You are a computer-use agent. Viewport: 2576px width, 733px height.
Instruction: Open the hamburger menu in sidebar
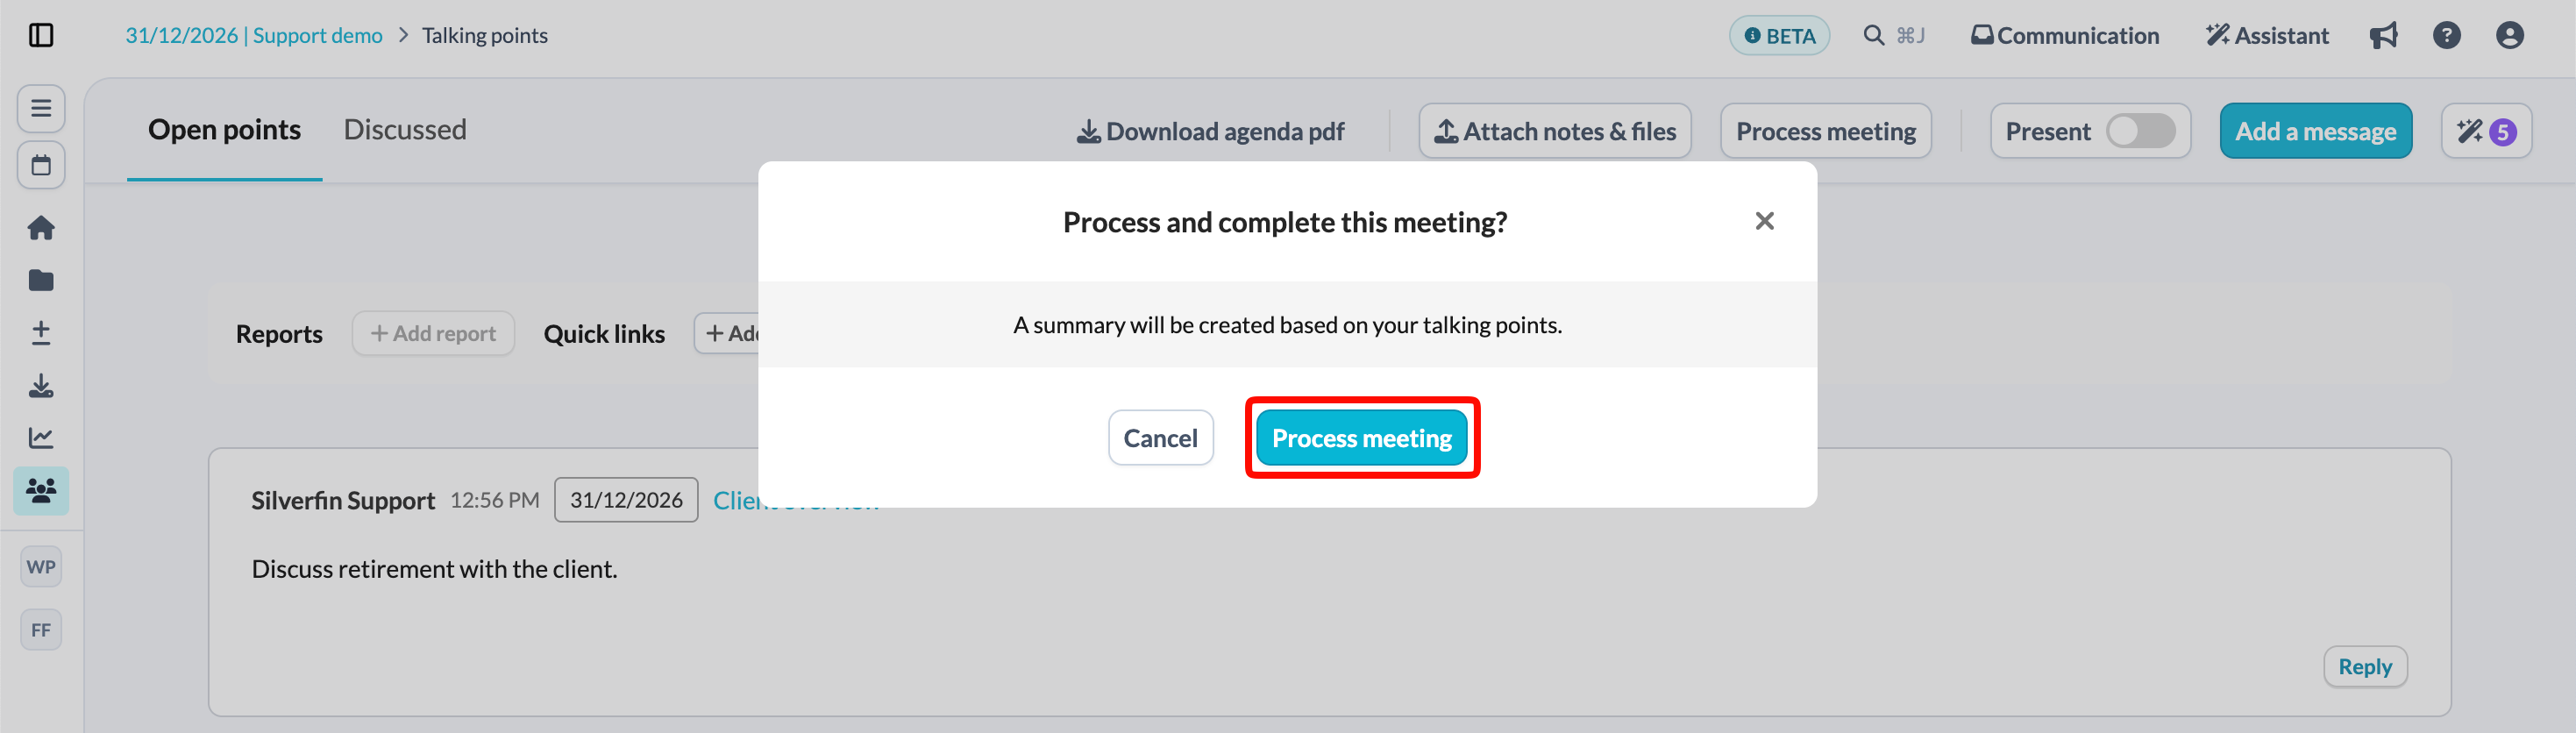(x=41, y=108)
